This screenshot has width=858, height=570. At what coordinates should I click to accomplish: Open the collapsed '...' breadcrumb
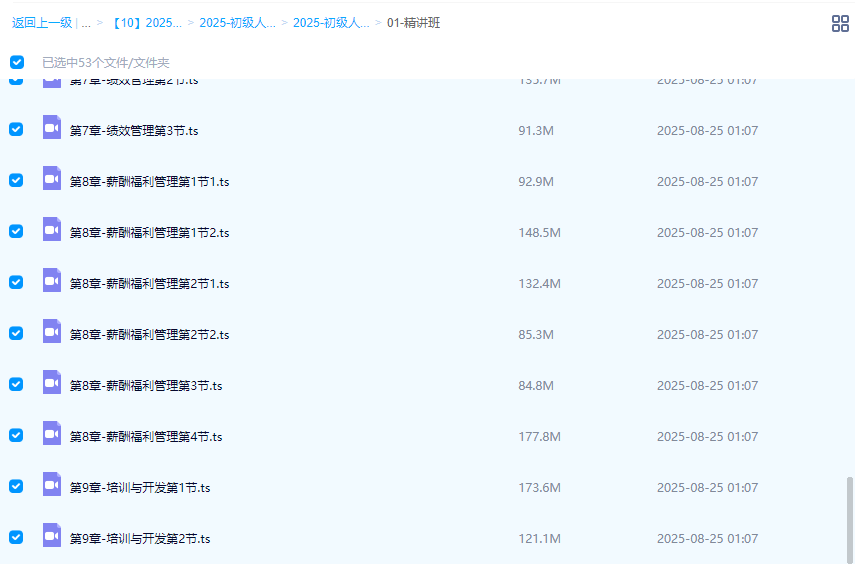point(86,23)
